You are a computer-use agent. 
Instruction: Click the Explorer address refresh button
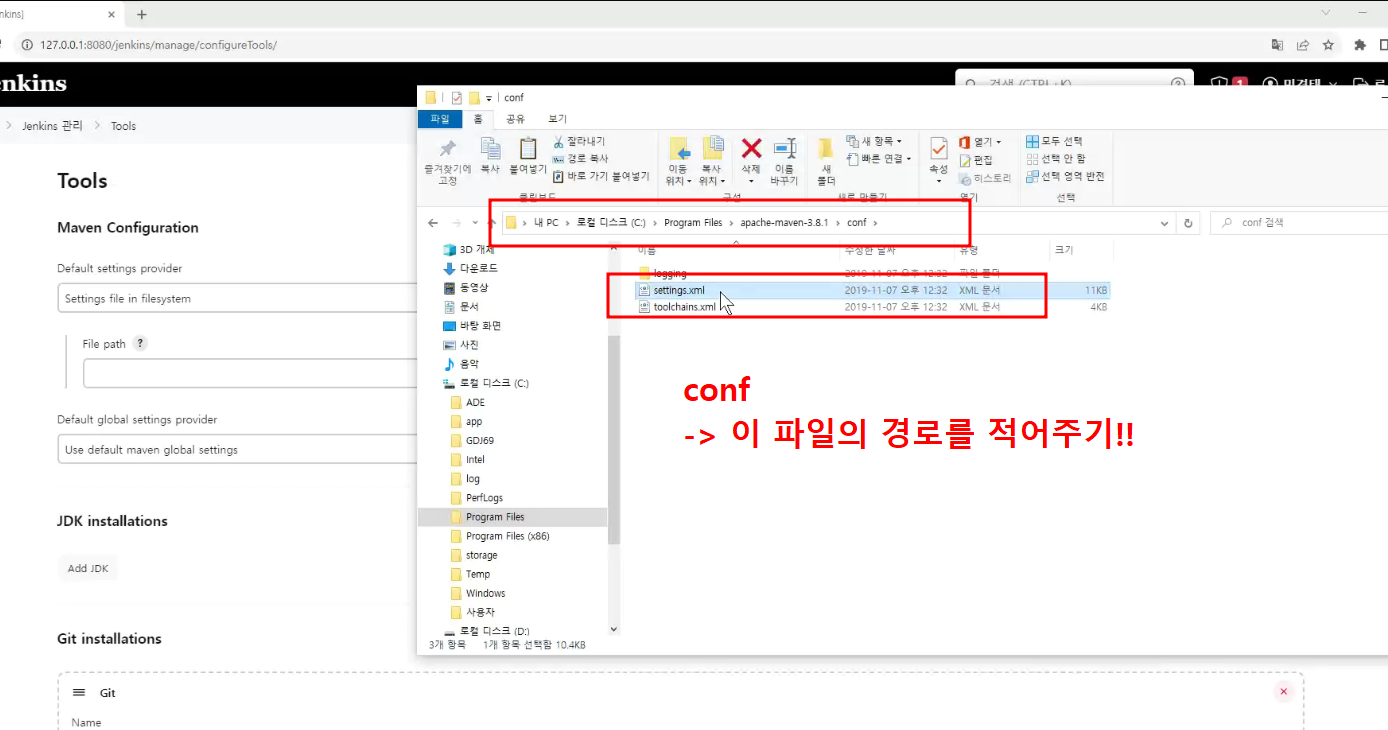(1188, 223)
